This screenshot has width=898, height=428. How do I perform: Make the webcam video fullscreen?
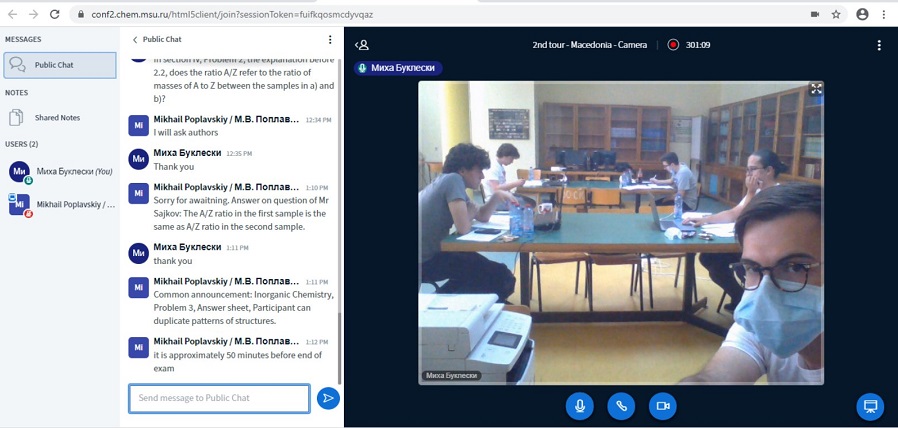(816, 89)
